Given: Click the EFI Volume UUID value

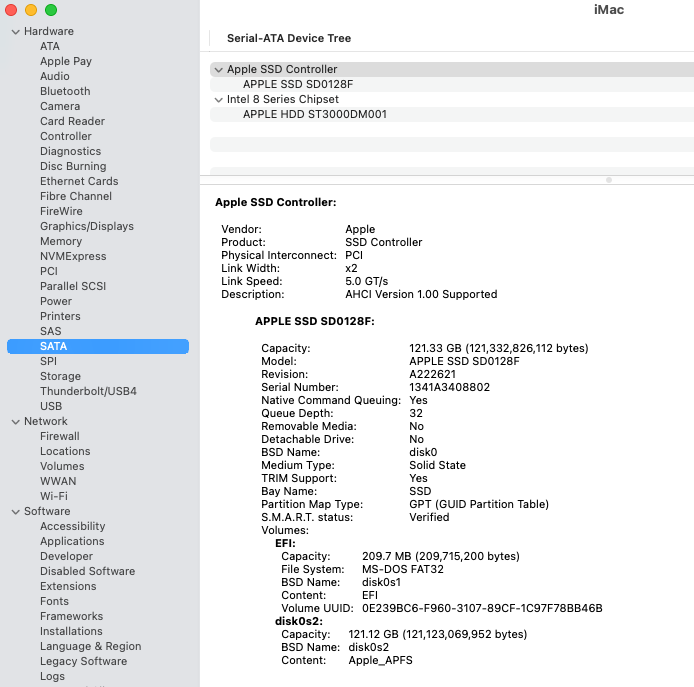Looking at the screenshot, I should coord(482,608).
